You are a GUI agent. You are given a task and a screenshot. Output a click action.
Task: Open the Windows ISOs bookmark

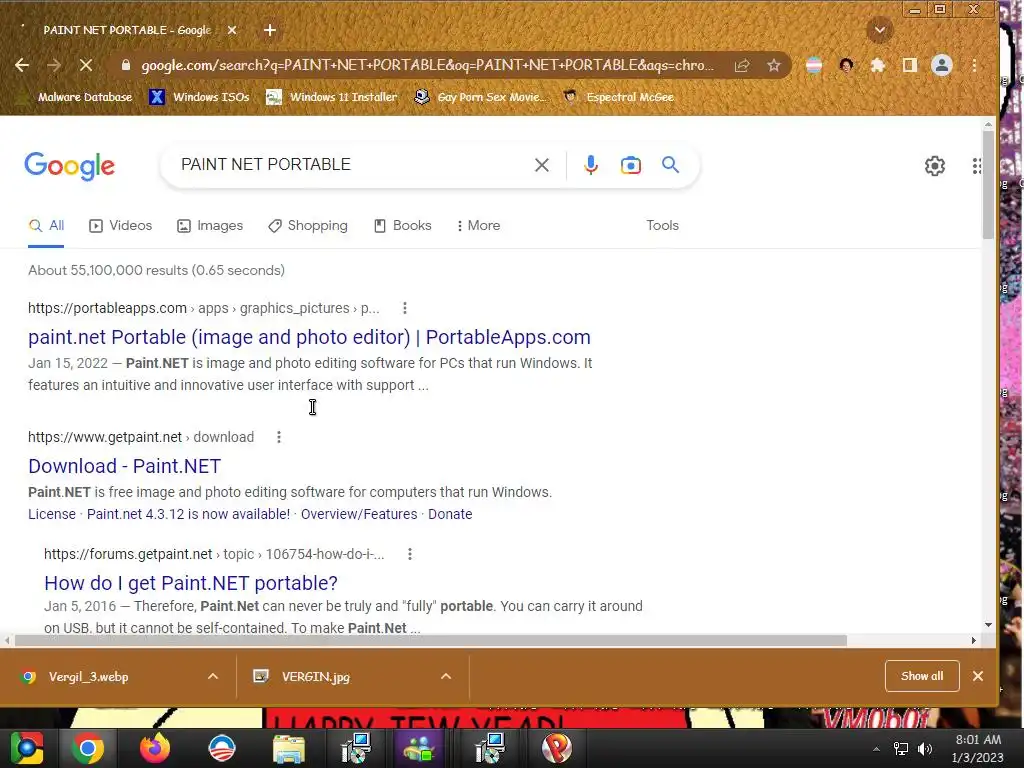(x=199, y=97)
